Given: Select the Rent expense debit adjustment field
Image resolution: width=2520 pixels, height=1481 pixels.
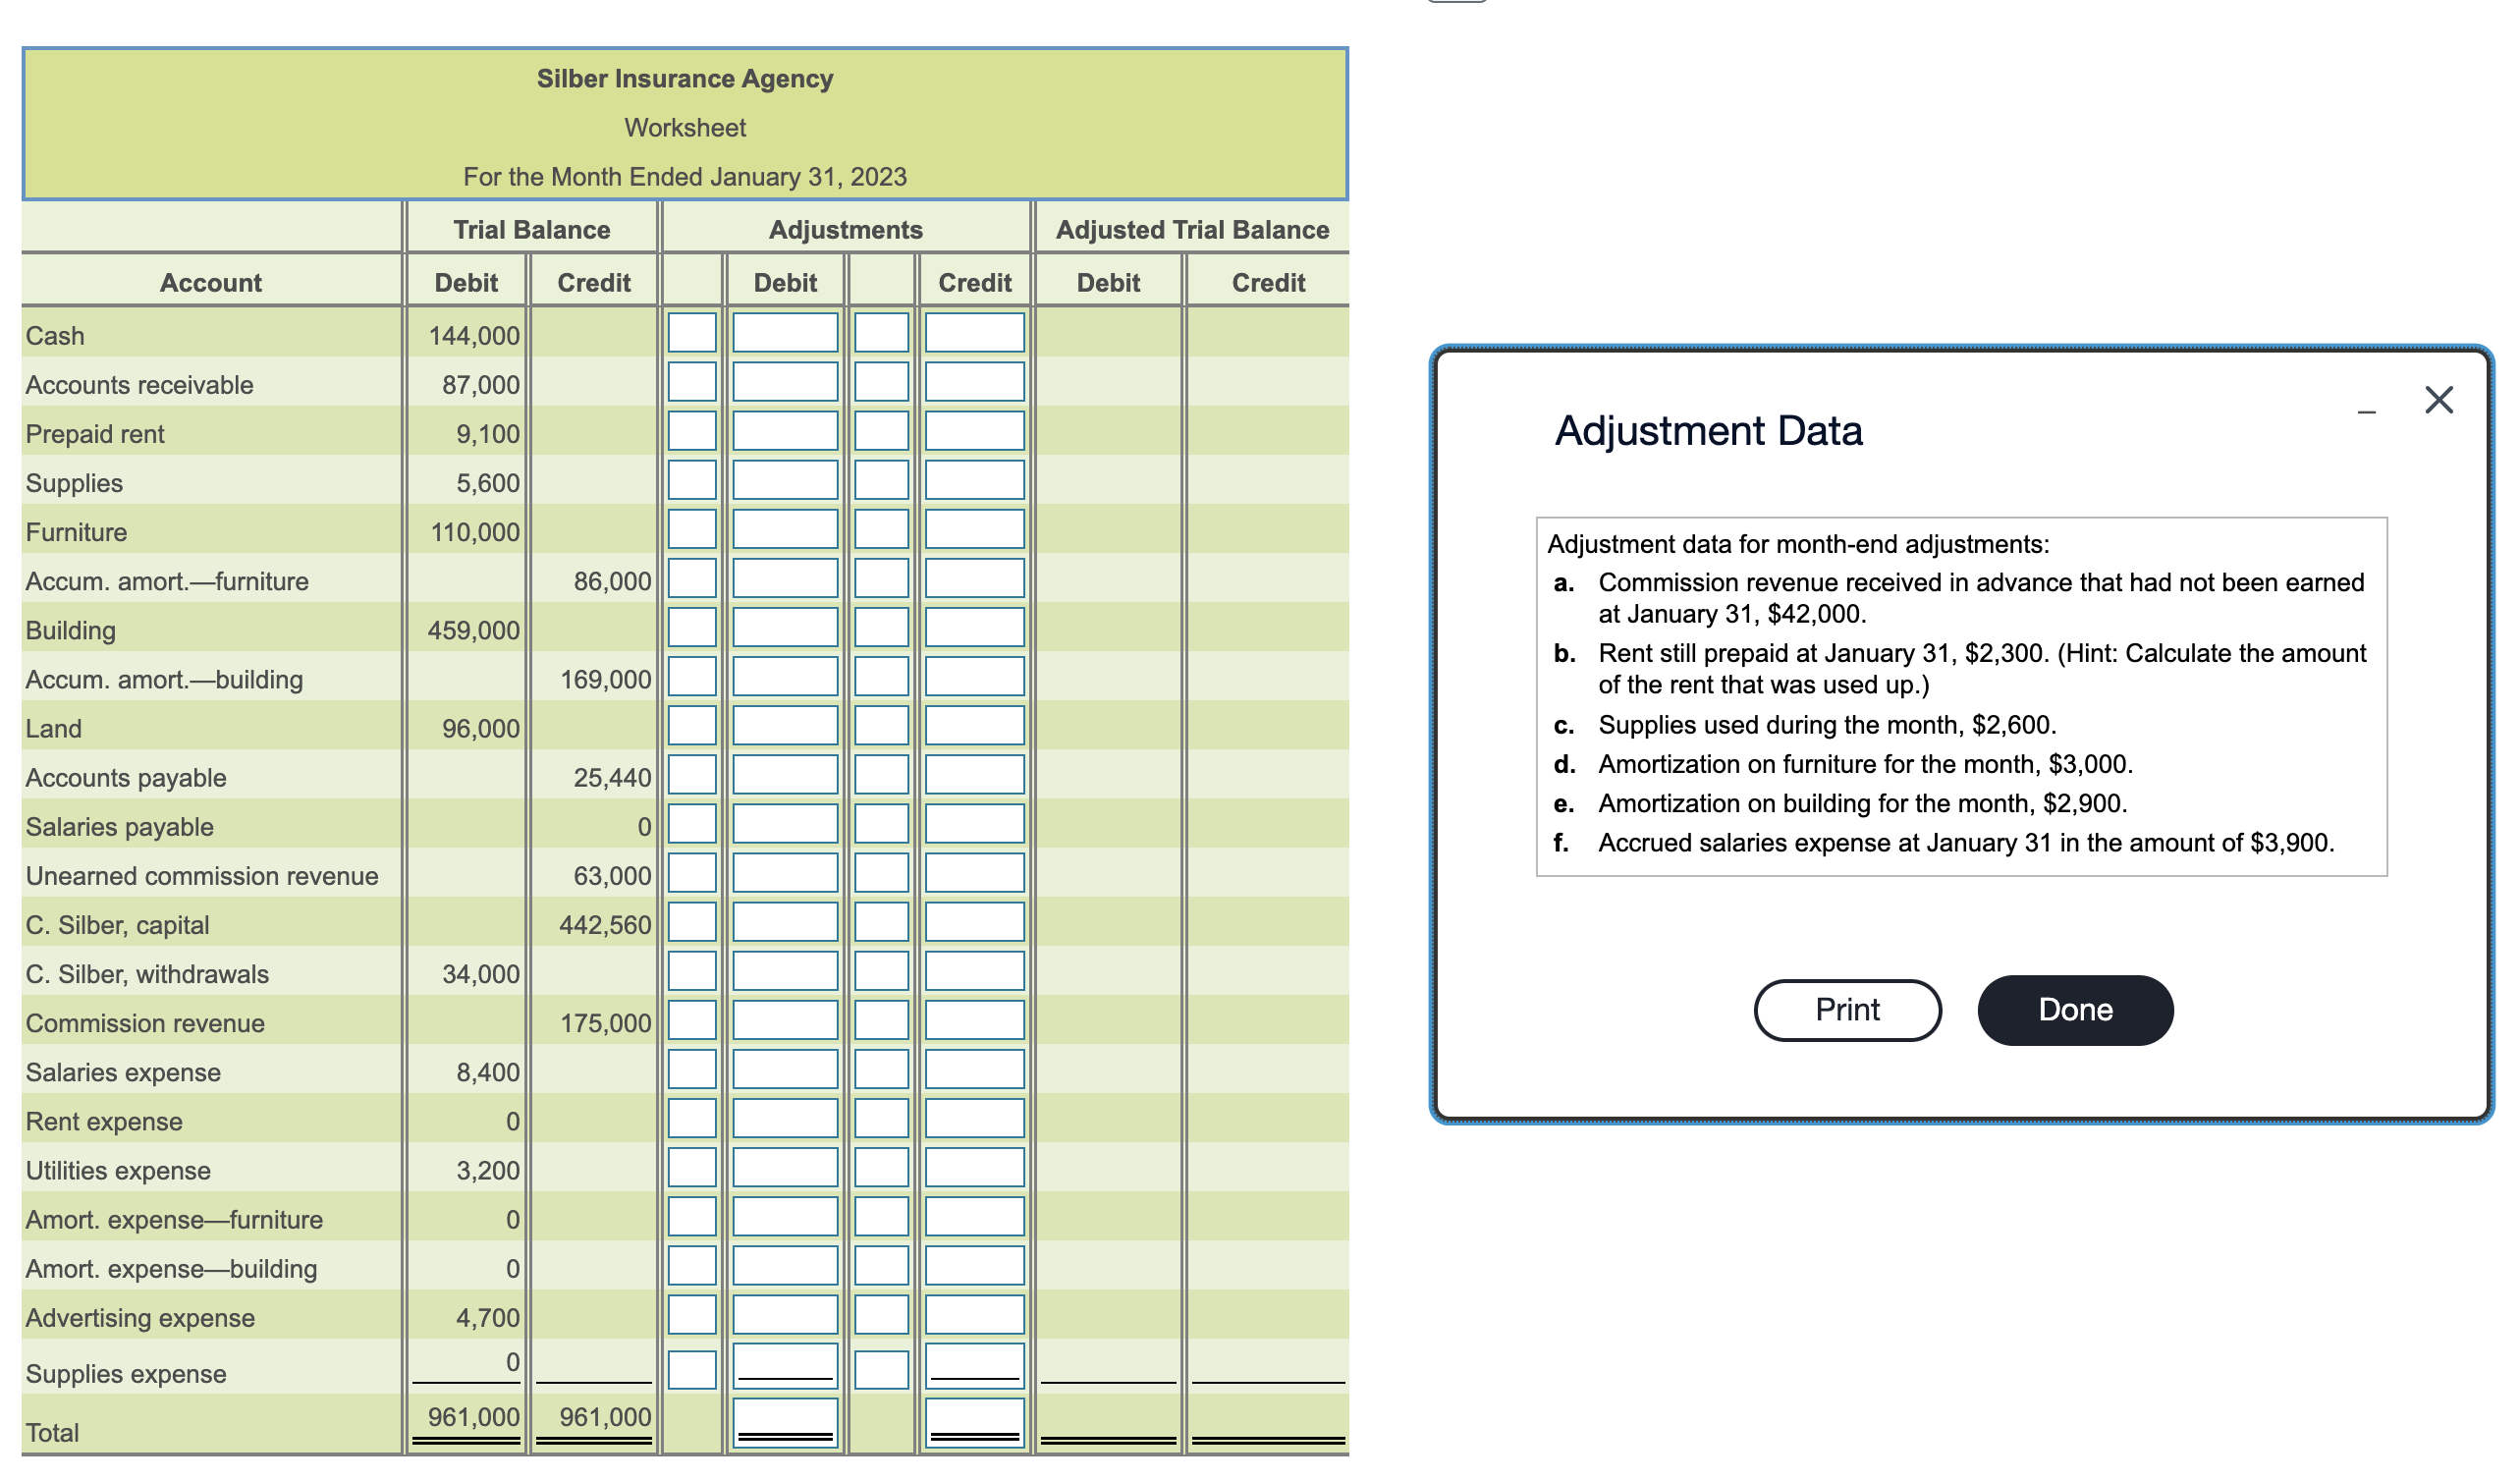Looking at the screenshot, I should click(x=785, y=1120).
